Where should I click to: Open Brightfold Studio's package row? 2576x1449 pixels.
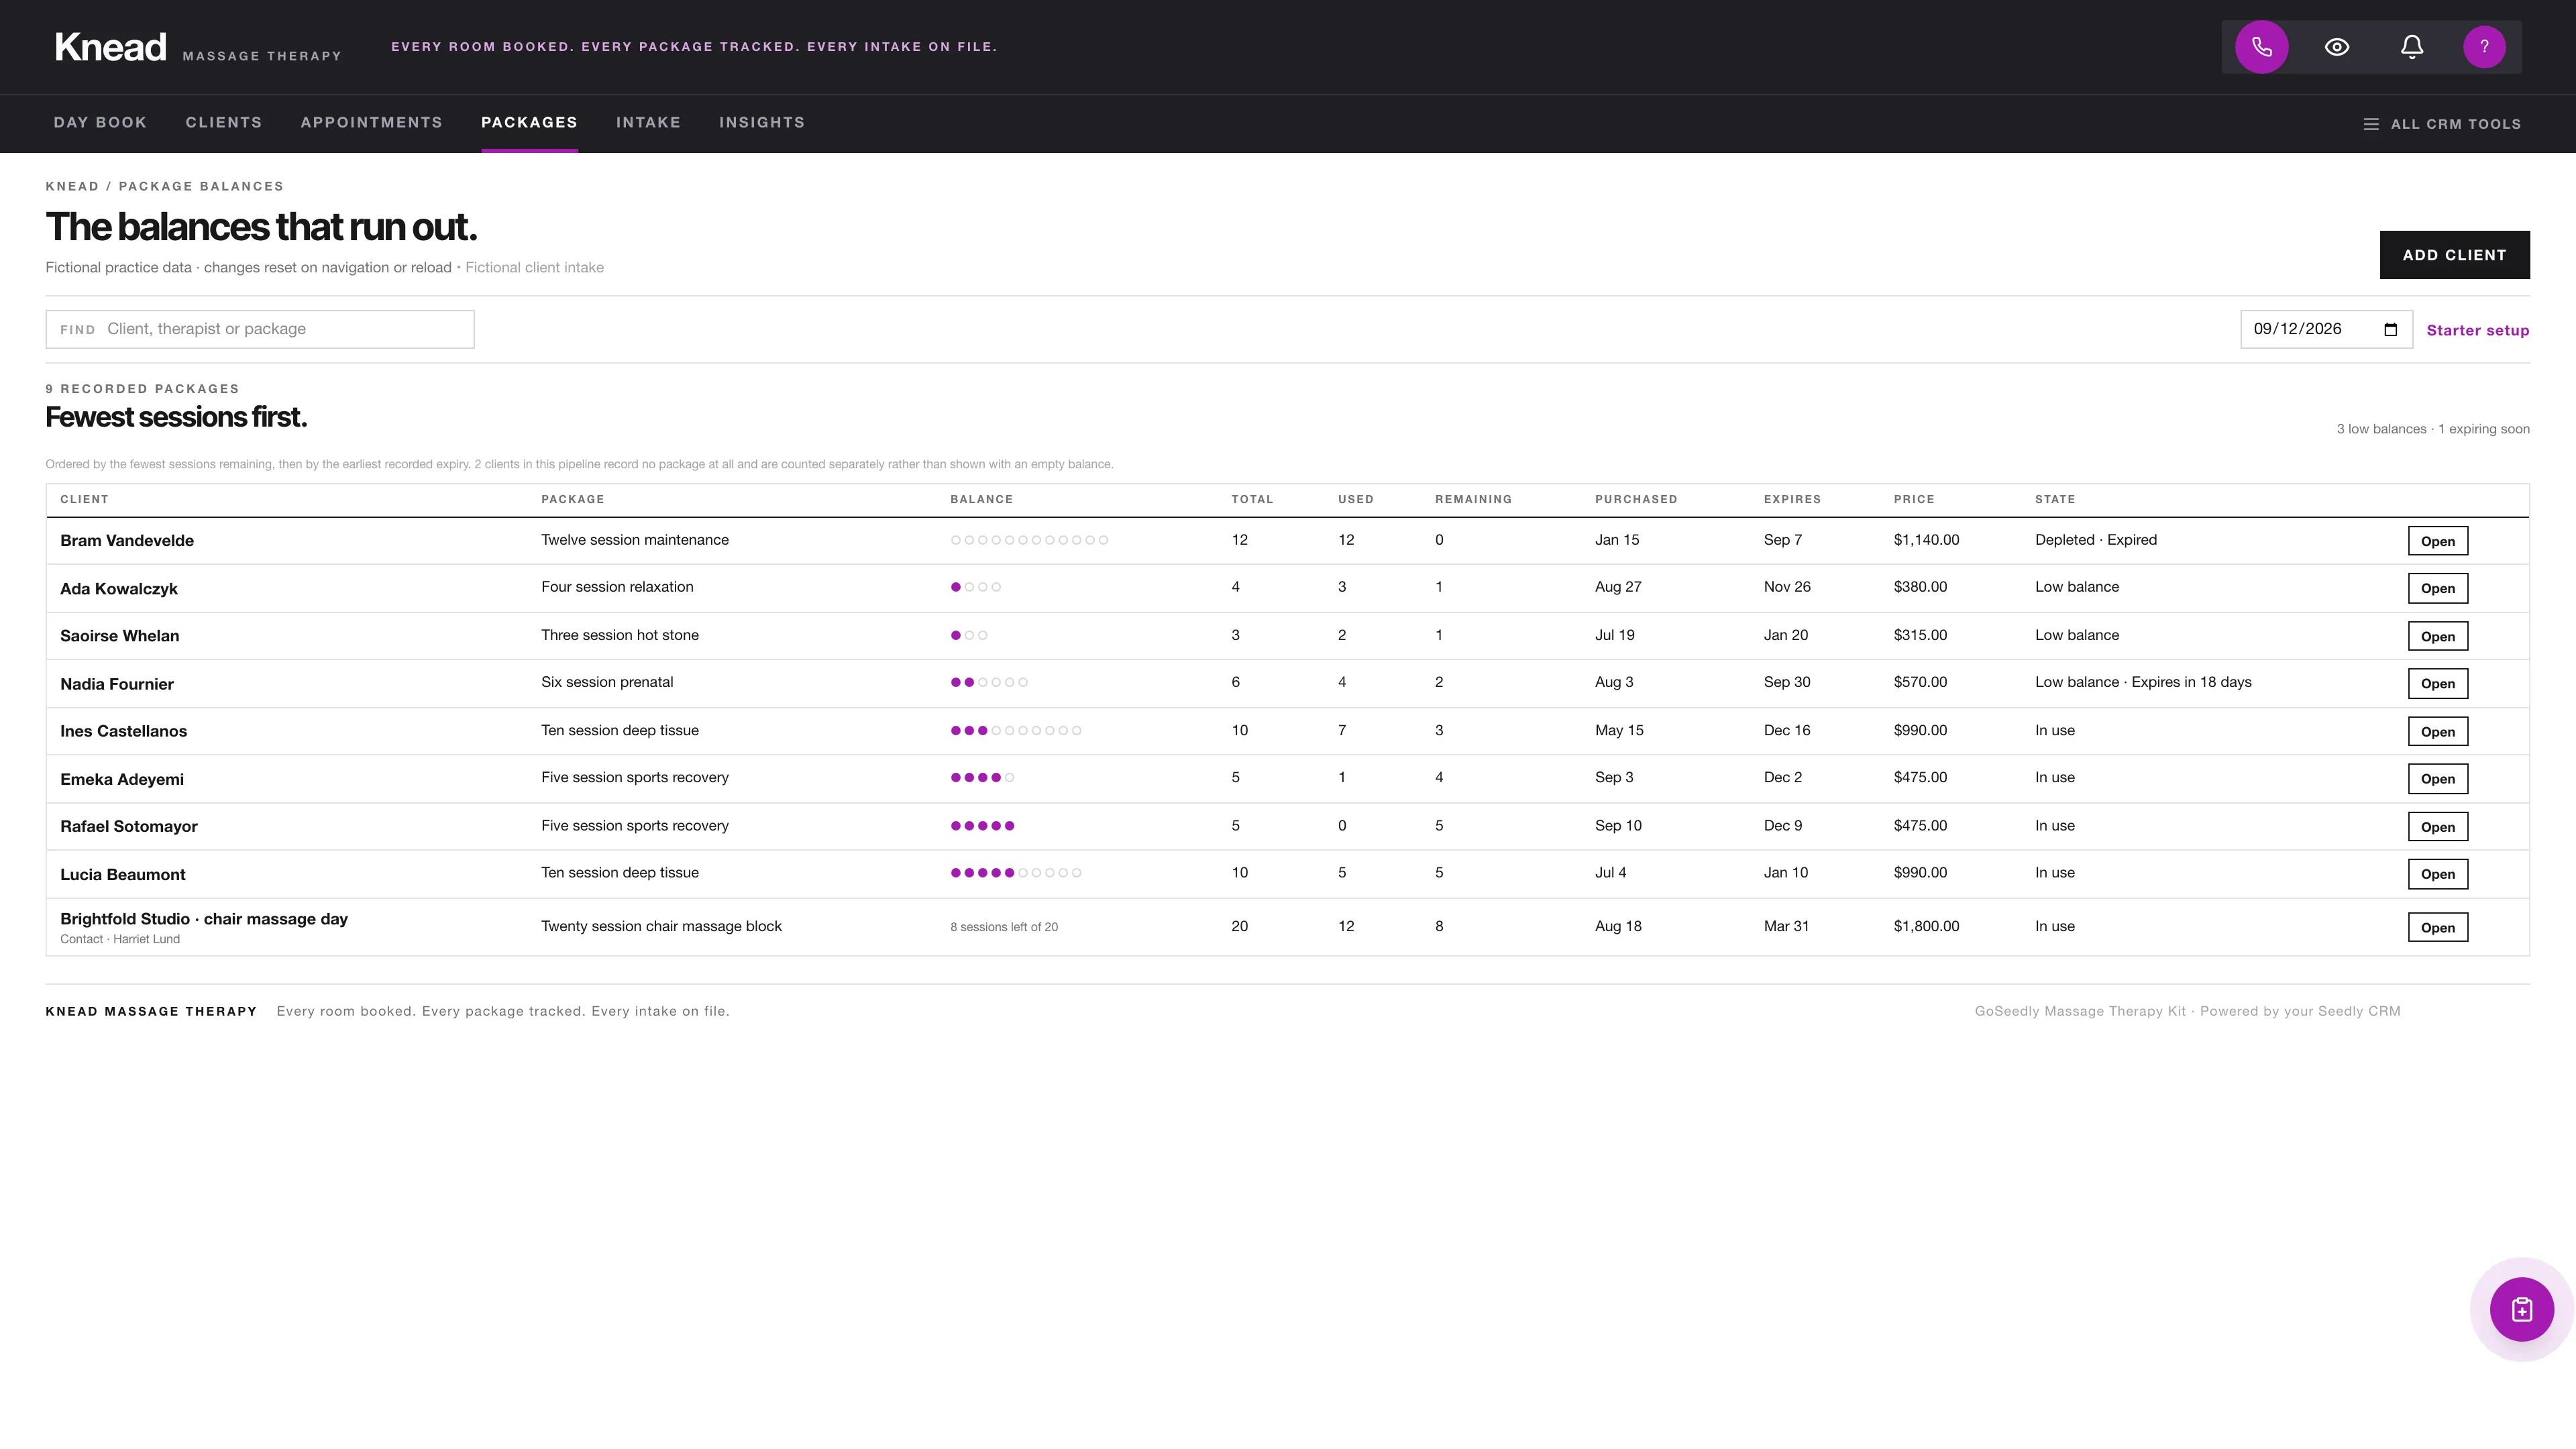tap(2437, 927)
